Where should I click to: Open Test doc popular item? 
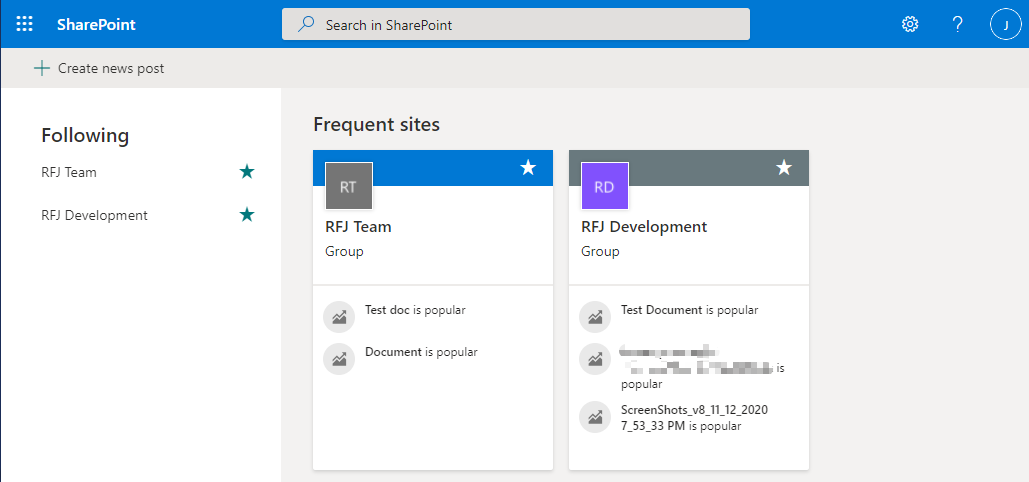pos(415,310)
